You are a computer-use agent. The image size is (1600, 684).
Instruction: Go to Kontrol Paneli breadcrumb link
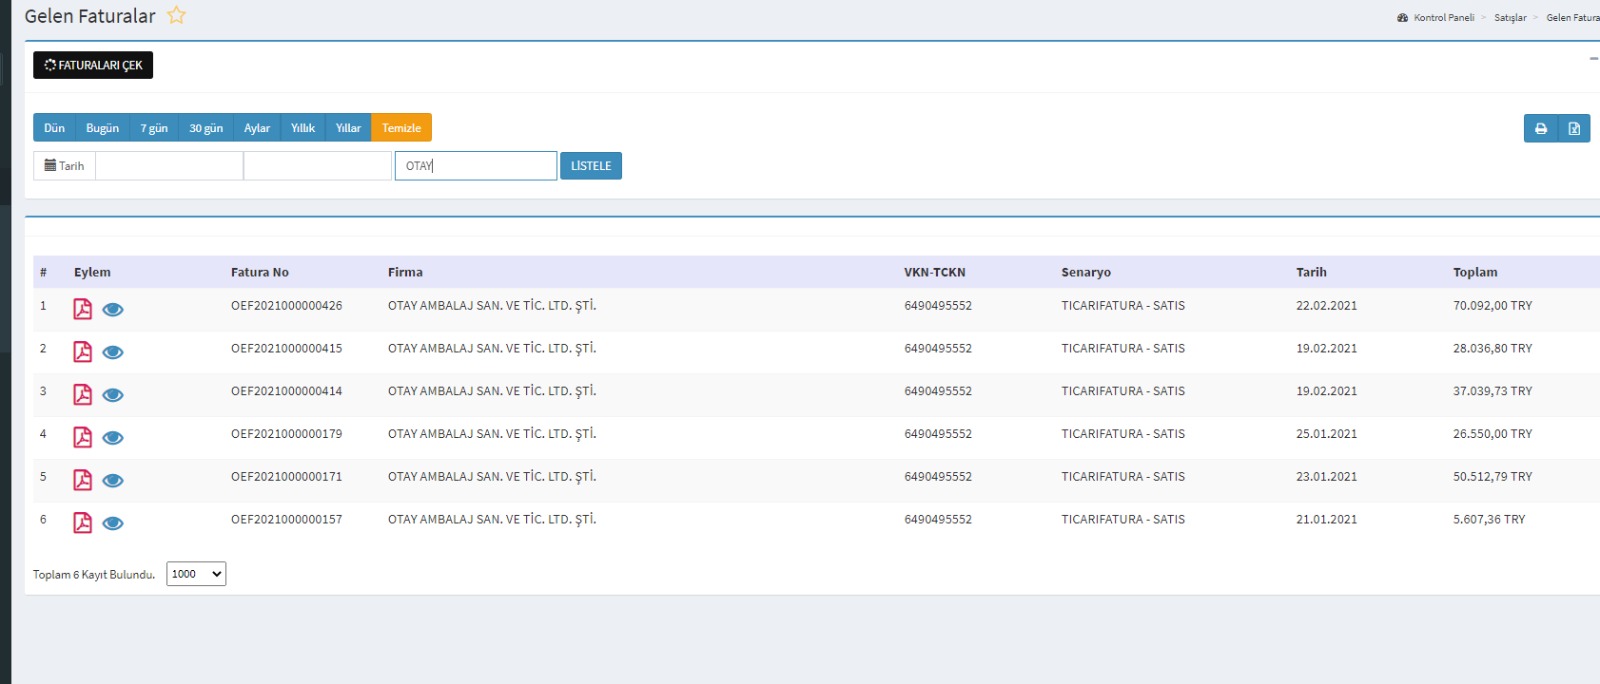(x=1443, y=18)
